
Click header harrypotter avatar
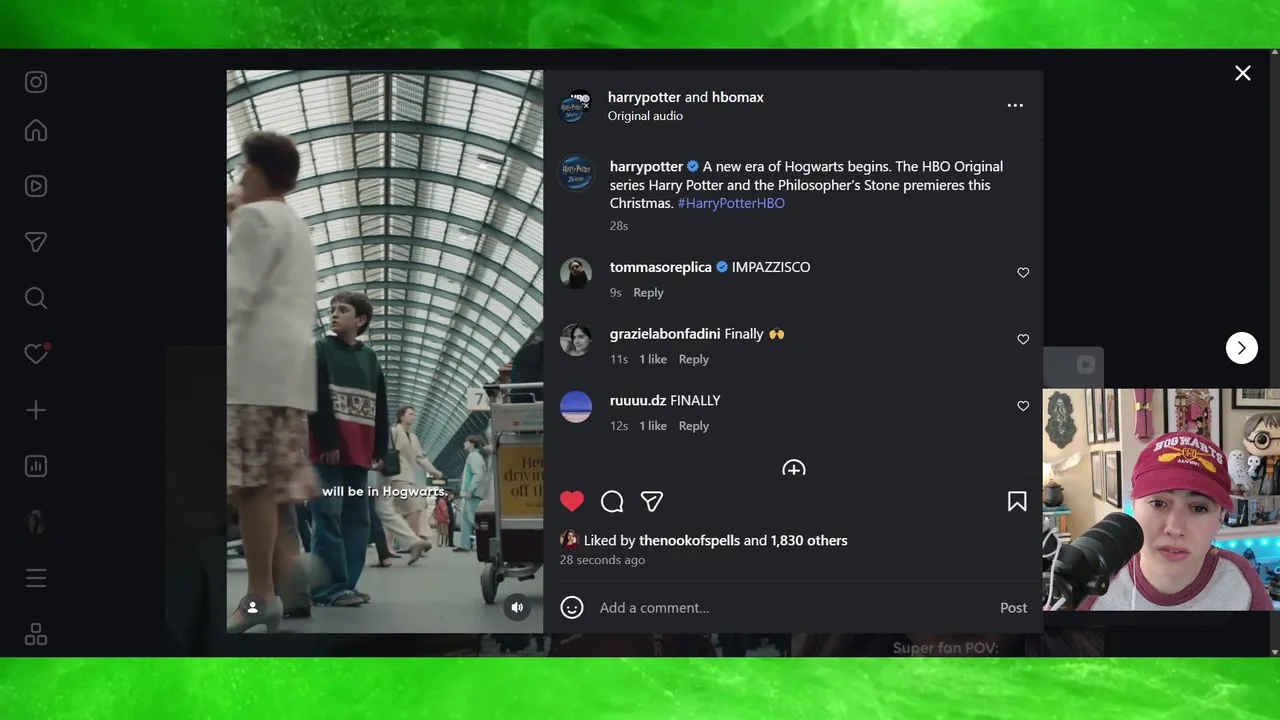coord(574,106)
